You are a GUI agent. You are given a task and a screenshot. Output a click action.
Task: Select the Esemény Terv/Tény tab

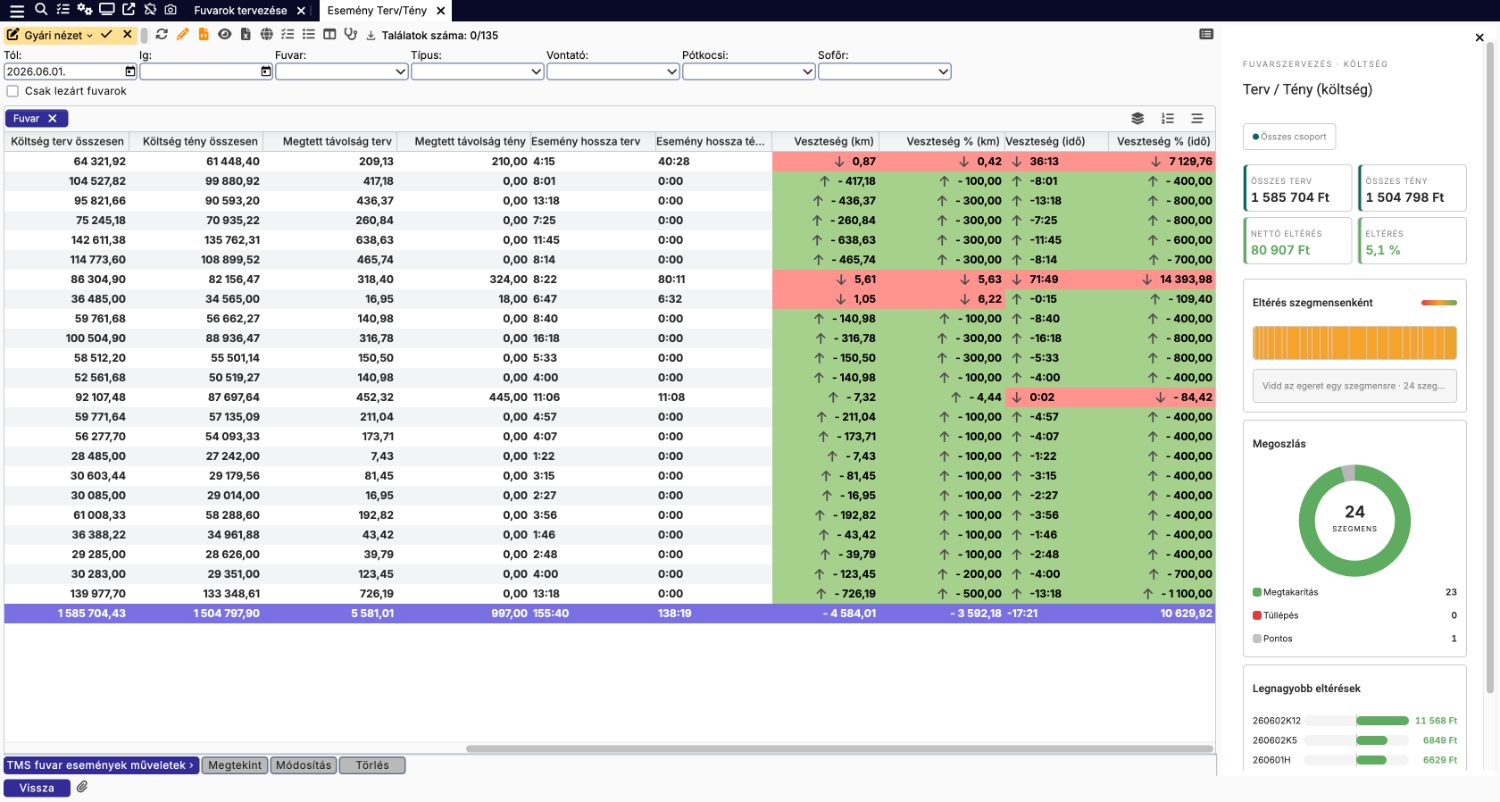[x=376, y=10]
